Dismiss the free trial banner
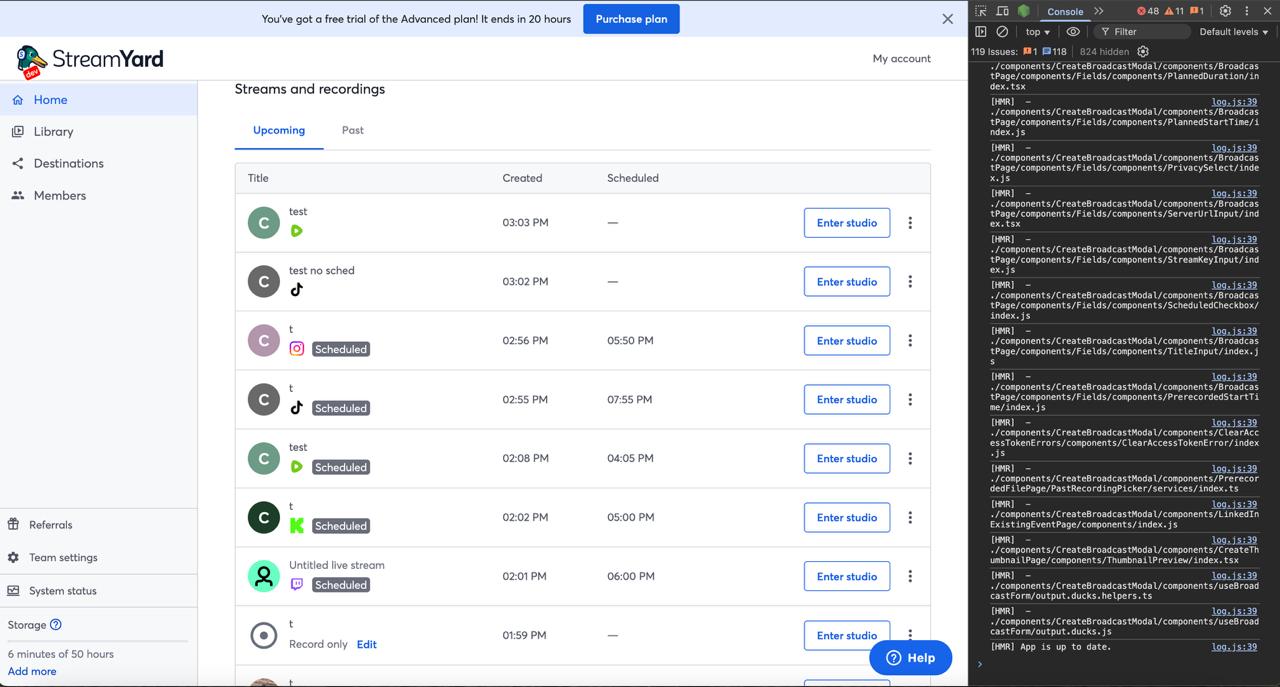The width and height of the screenshot is (1280, 687). pyautogui.click(x=948, y=19)
